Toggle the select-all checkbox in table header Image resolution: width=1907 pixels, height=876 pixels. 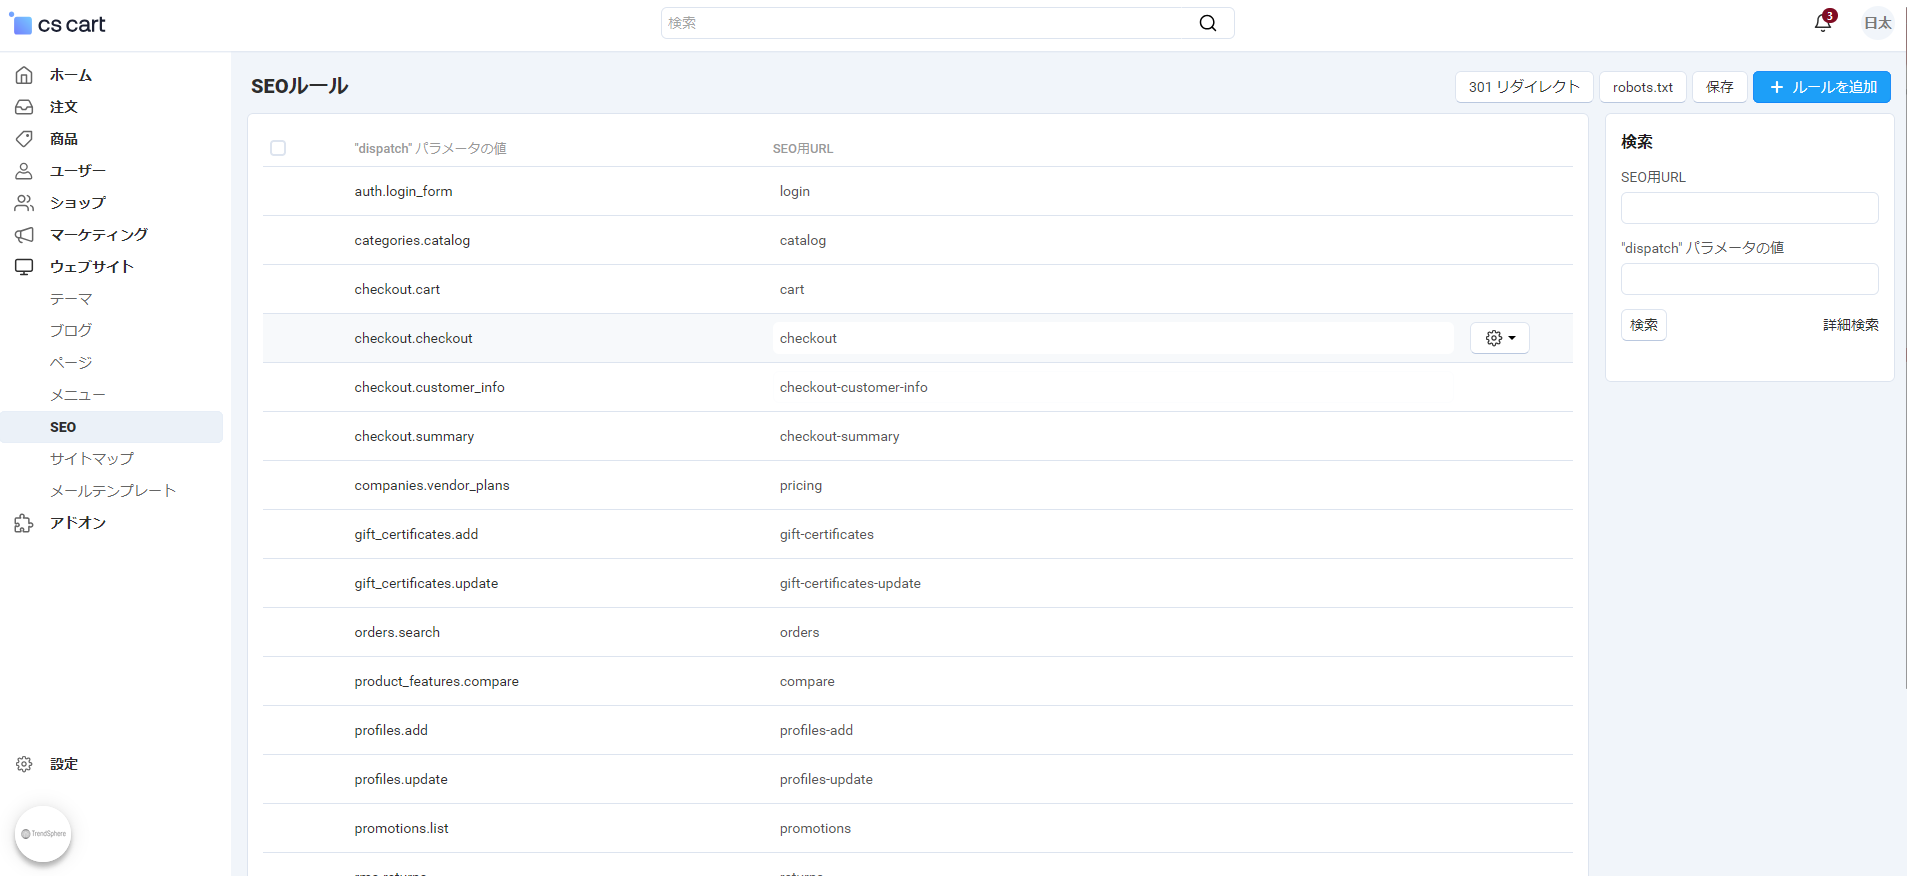click(278, 148)
